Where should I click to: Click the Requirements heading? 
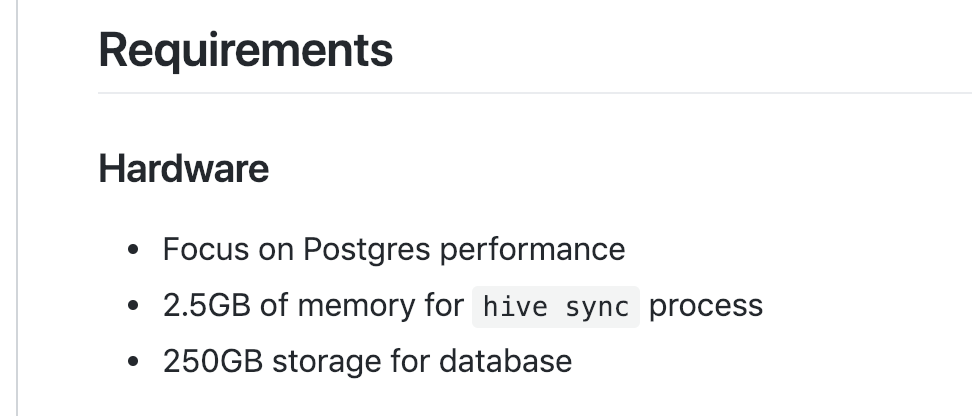coord(245,49)
